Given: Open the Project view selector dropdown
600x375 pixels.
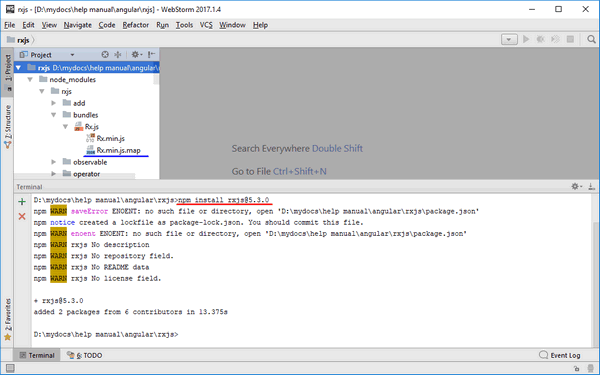Looking at the screenshot, I should [x=72, y=55].
